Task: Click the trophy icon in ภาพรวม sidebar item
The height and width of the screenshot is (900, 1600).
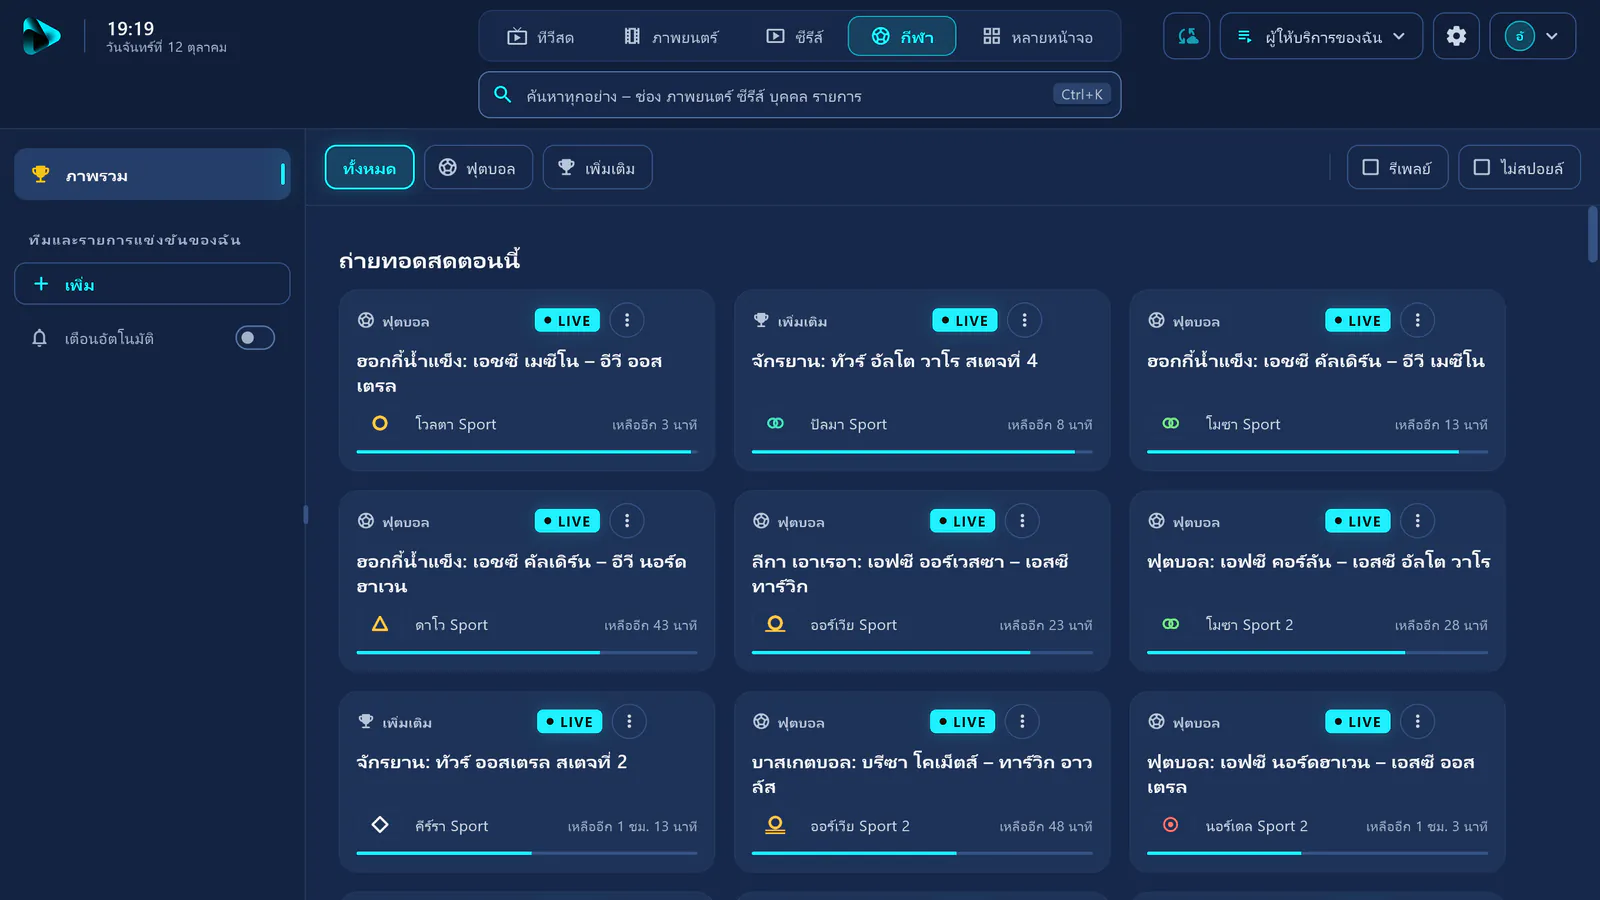Action: pos(41,175)
